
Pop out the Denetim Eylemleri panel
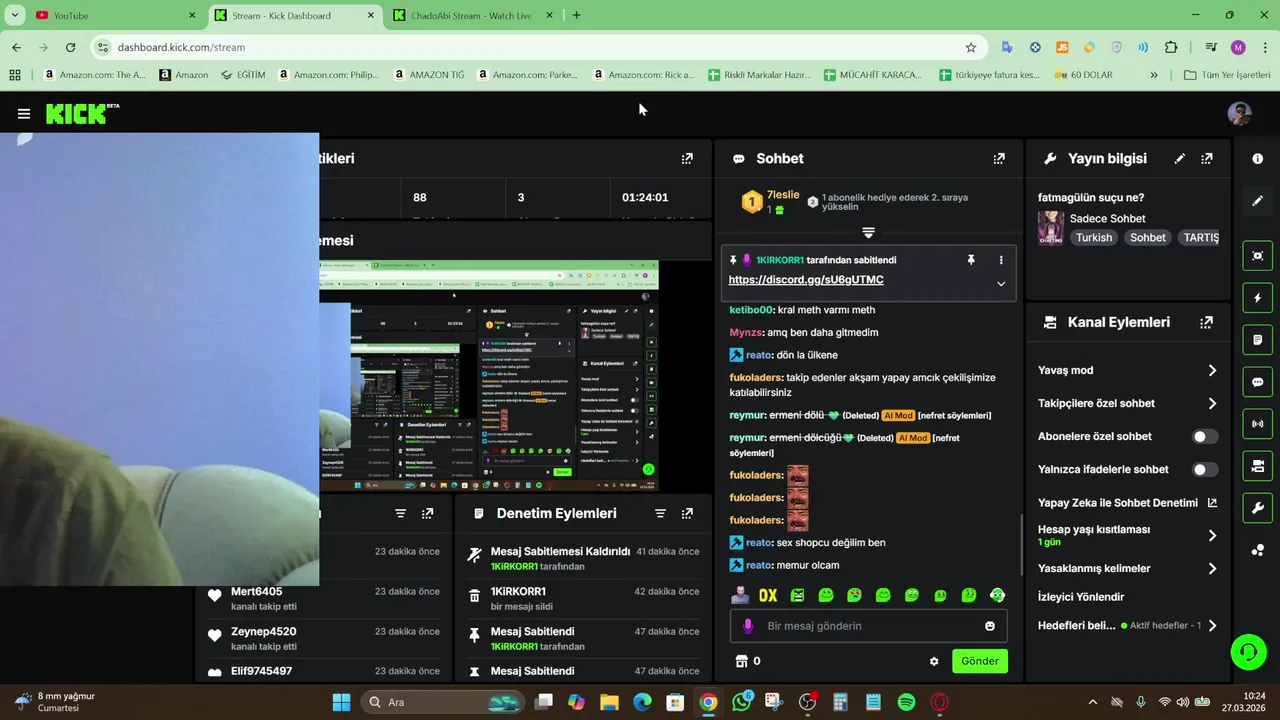click(x=687, y=513)
